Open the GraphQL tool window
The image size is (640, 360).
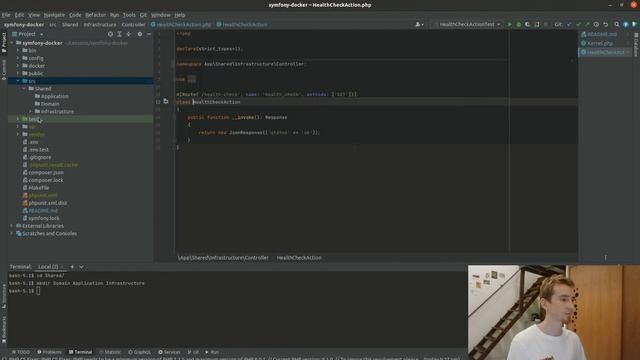click(140, 352)
